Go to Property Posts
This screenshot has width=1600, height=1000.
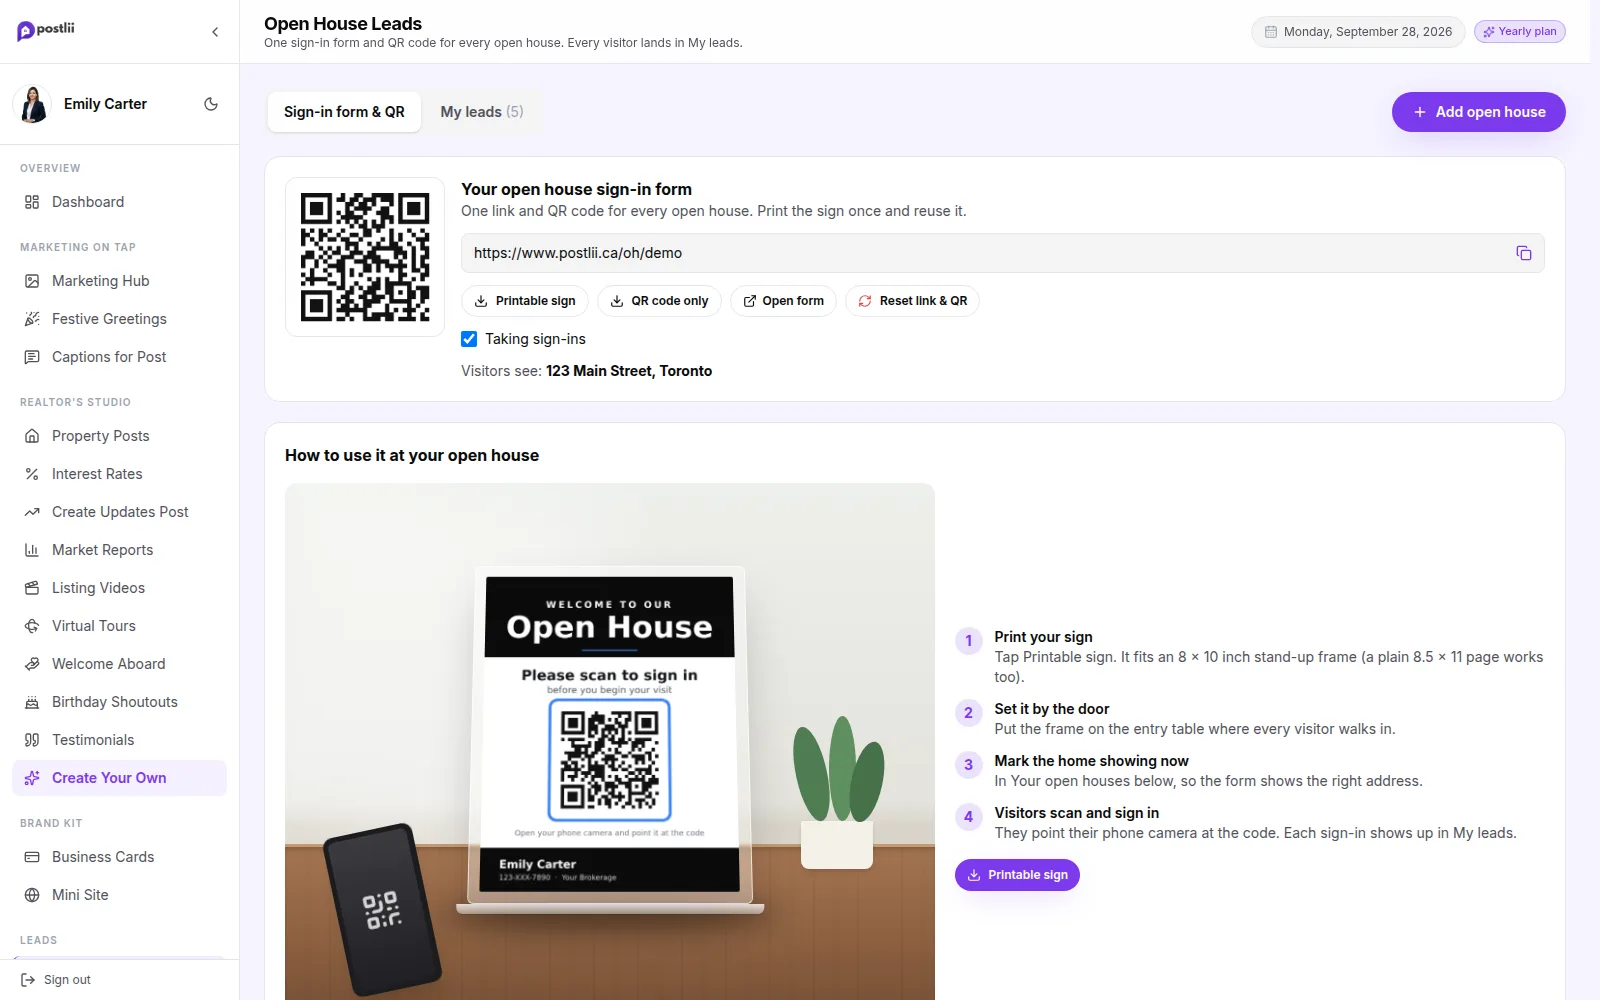pyautogui.click(x=119, y=436)
